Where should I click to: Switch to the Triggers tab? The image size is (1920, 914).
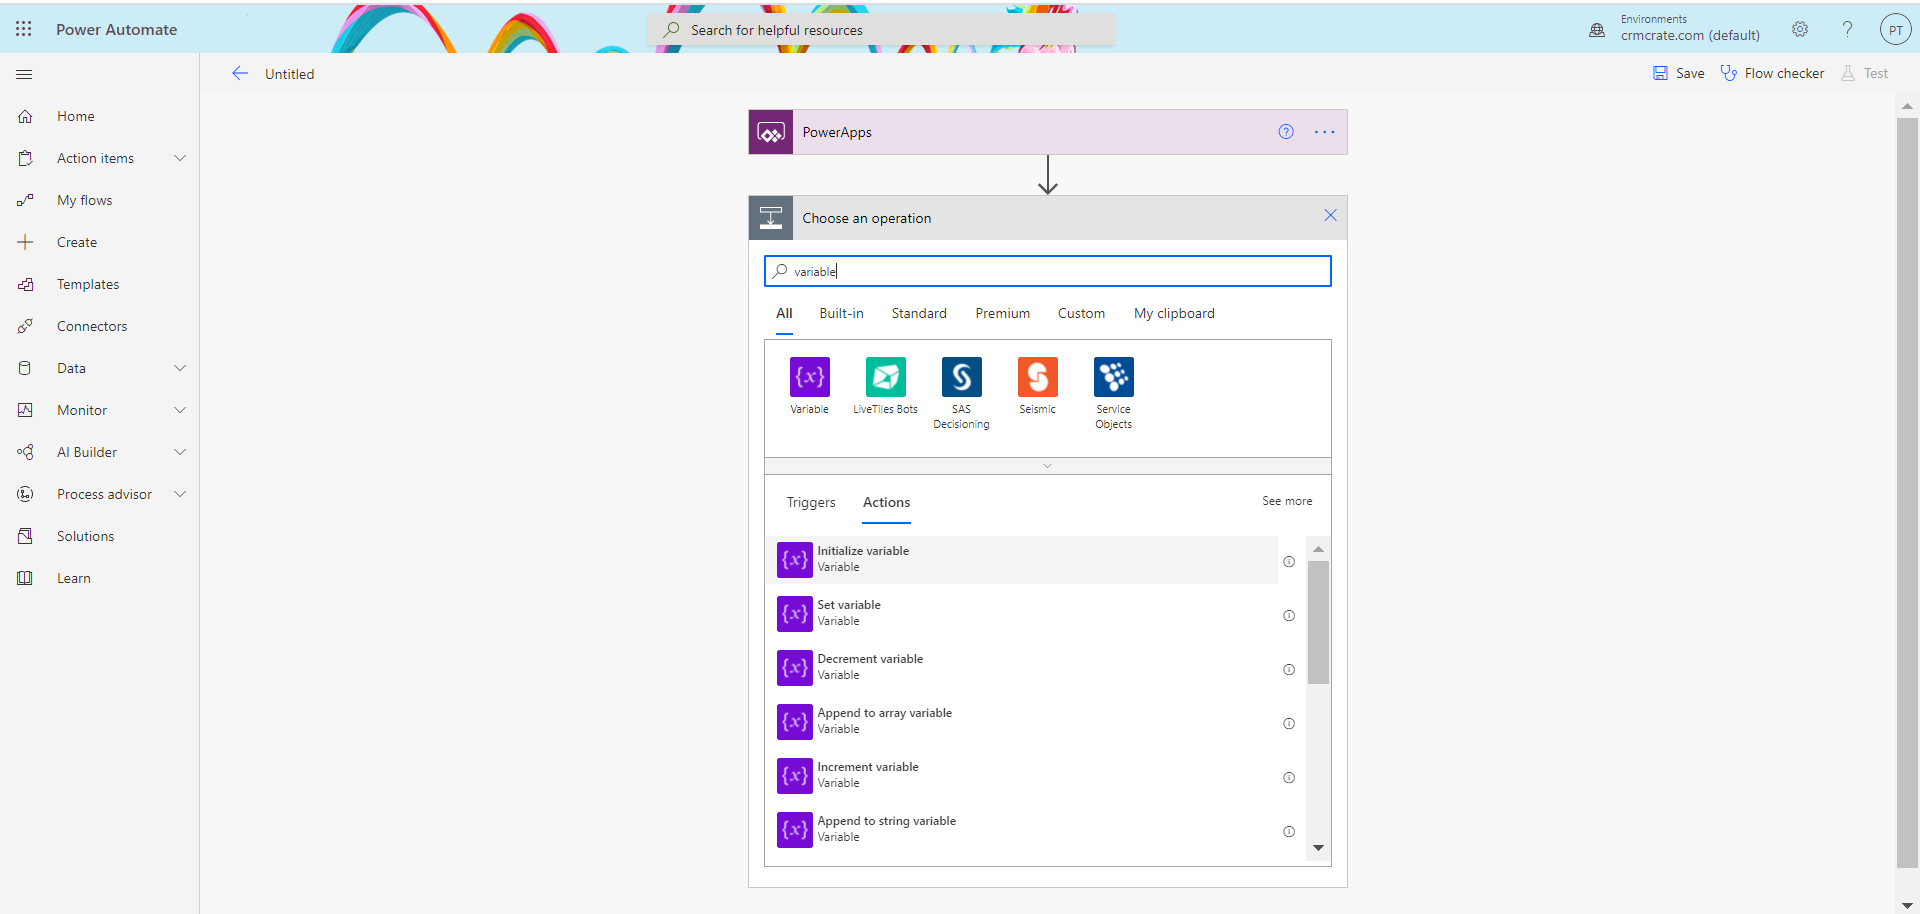point(810,502)
